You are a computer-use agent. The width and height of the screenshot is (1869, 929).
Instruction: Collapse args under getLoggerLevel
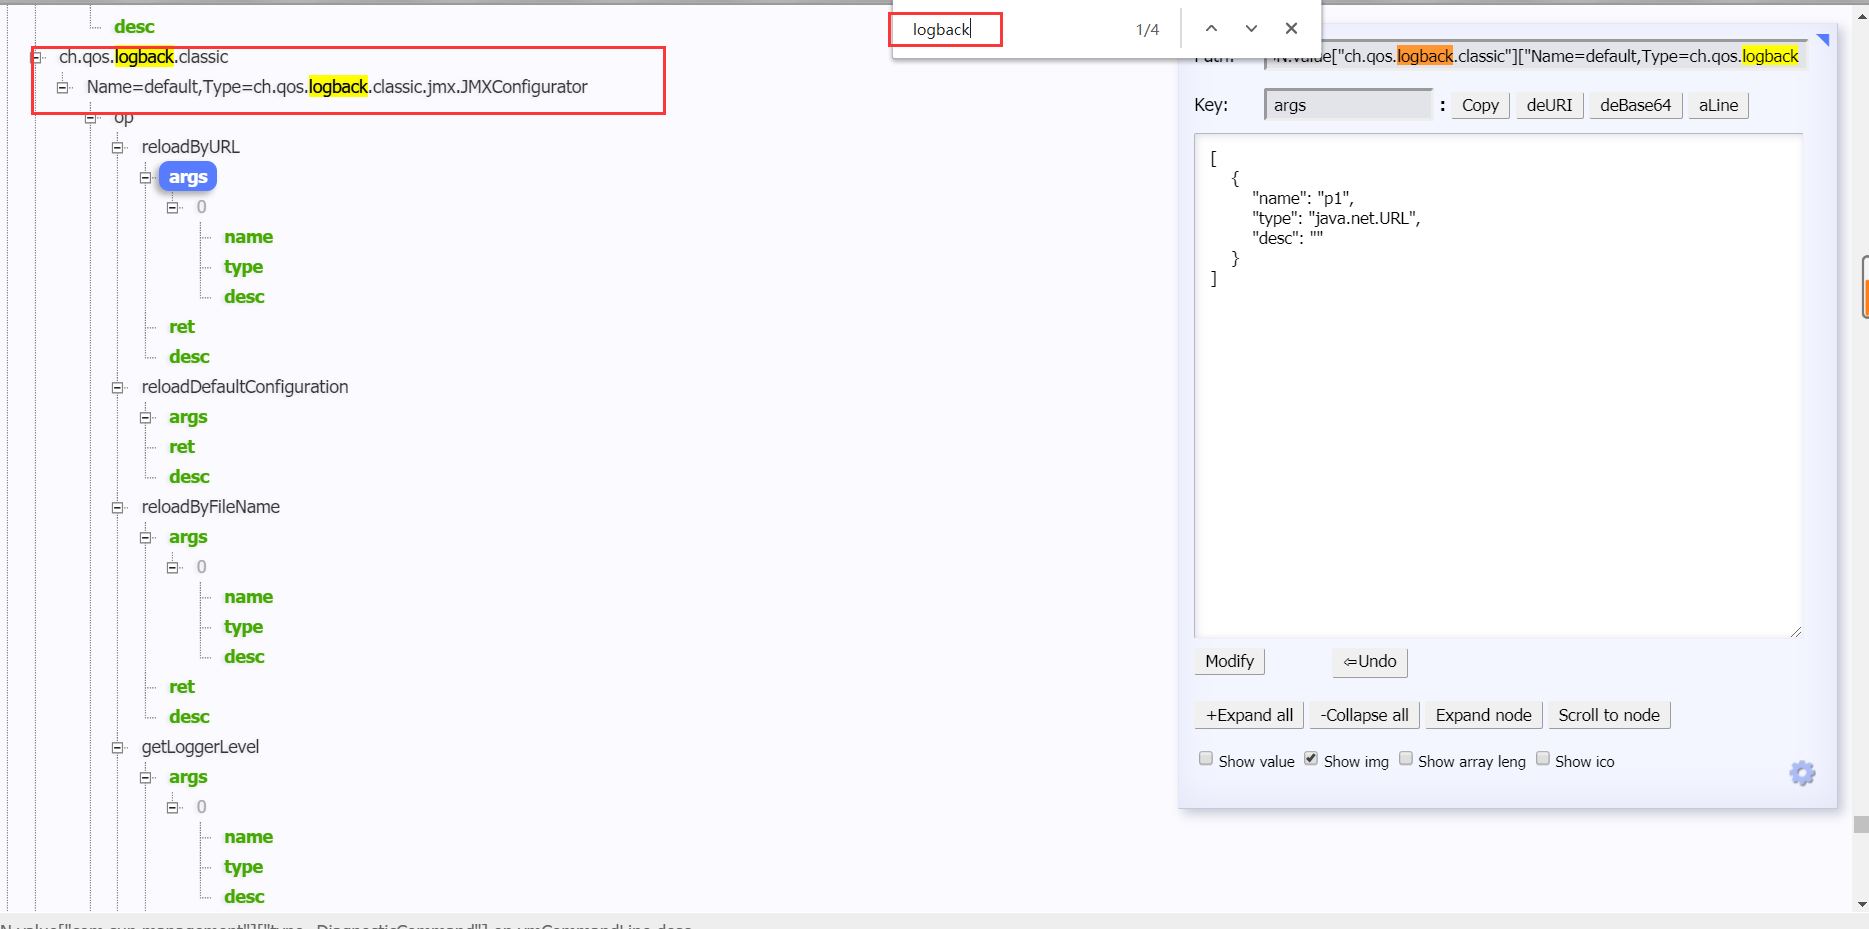146,777
